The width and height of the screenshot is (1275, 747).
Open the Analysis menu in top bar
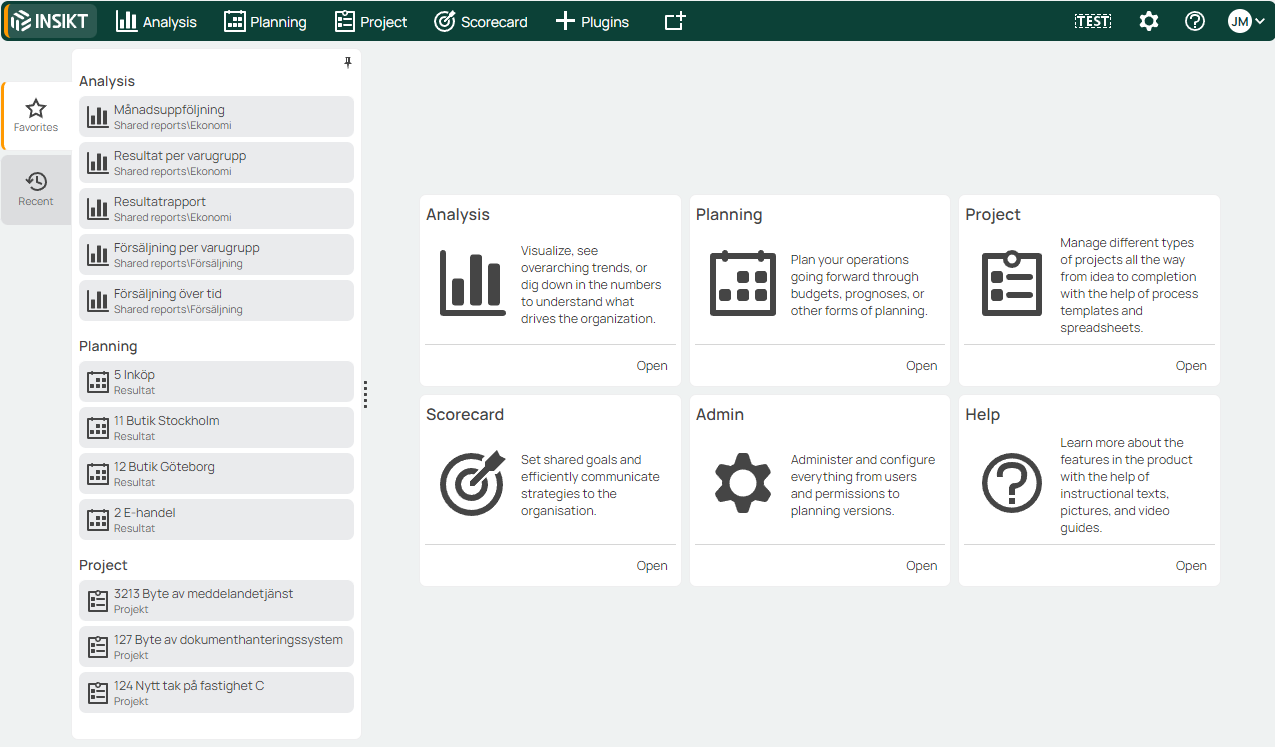(x=156, y=21)
